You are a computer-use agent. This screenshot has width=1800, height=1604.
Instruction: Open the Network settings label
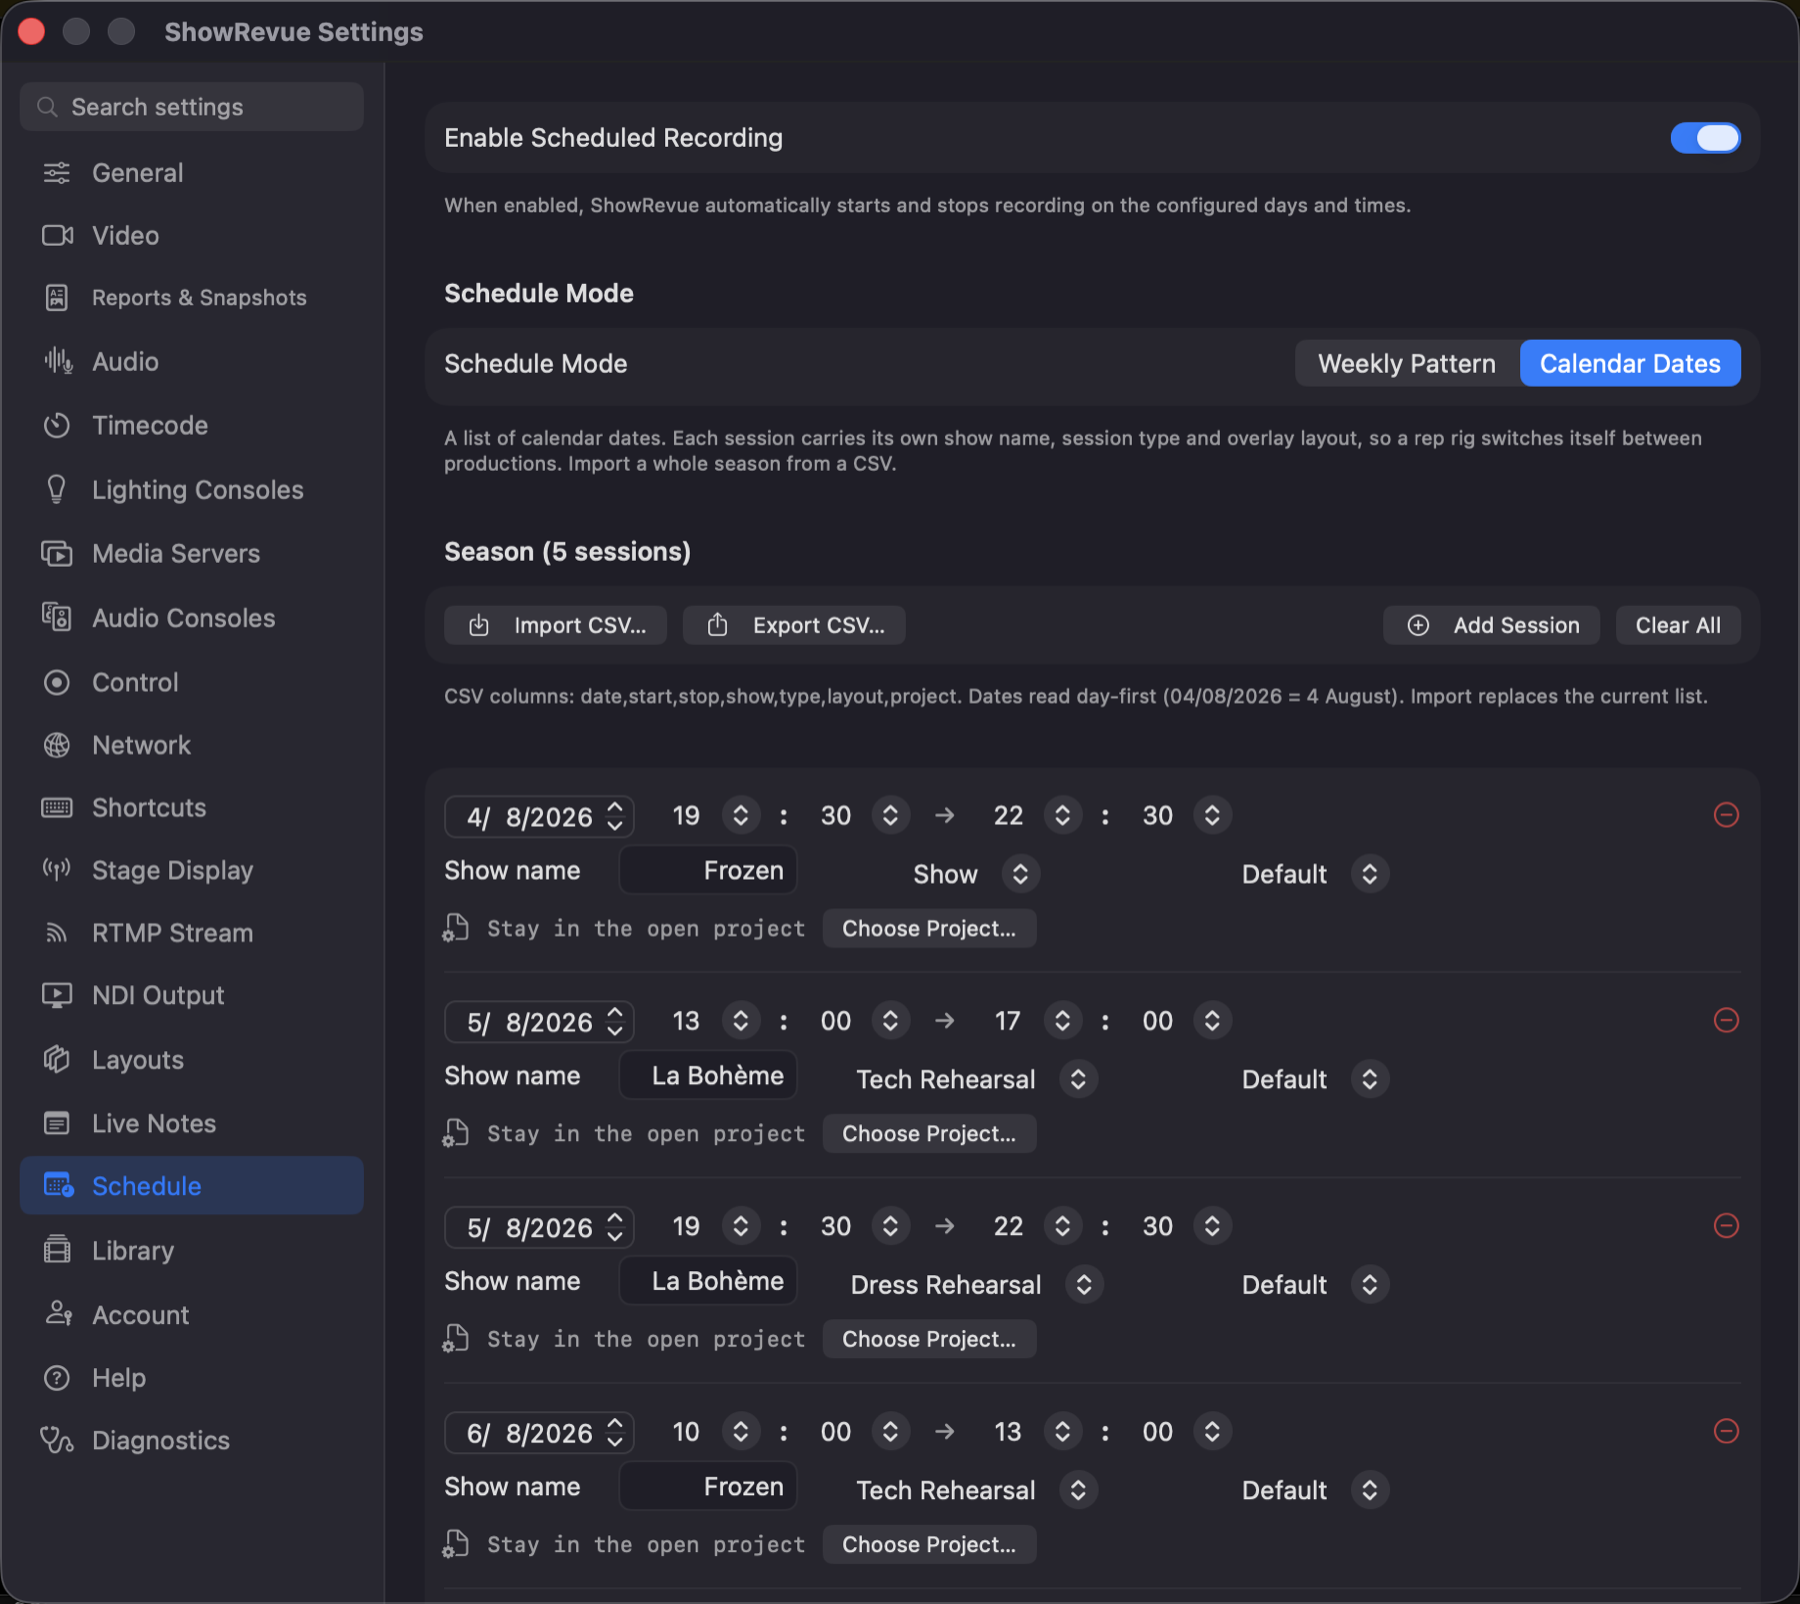pyautogui.click(x=141, y=745)
